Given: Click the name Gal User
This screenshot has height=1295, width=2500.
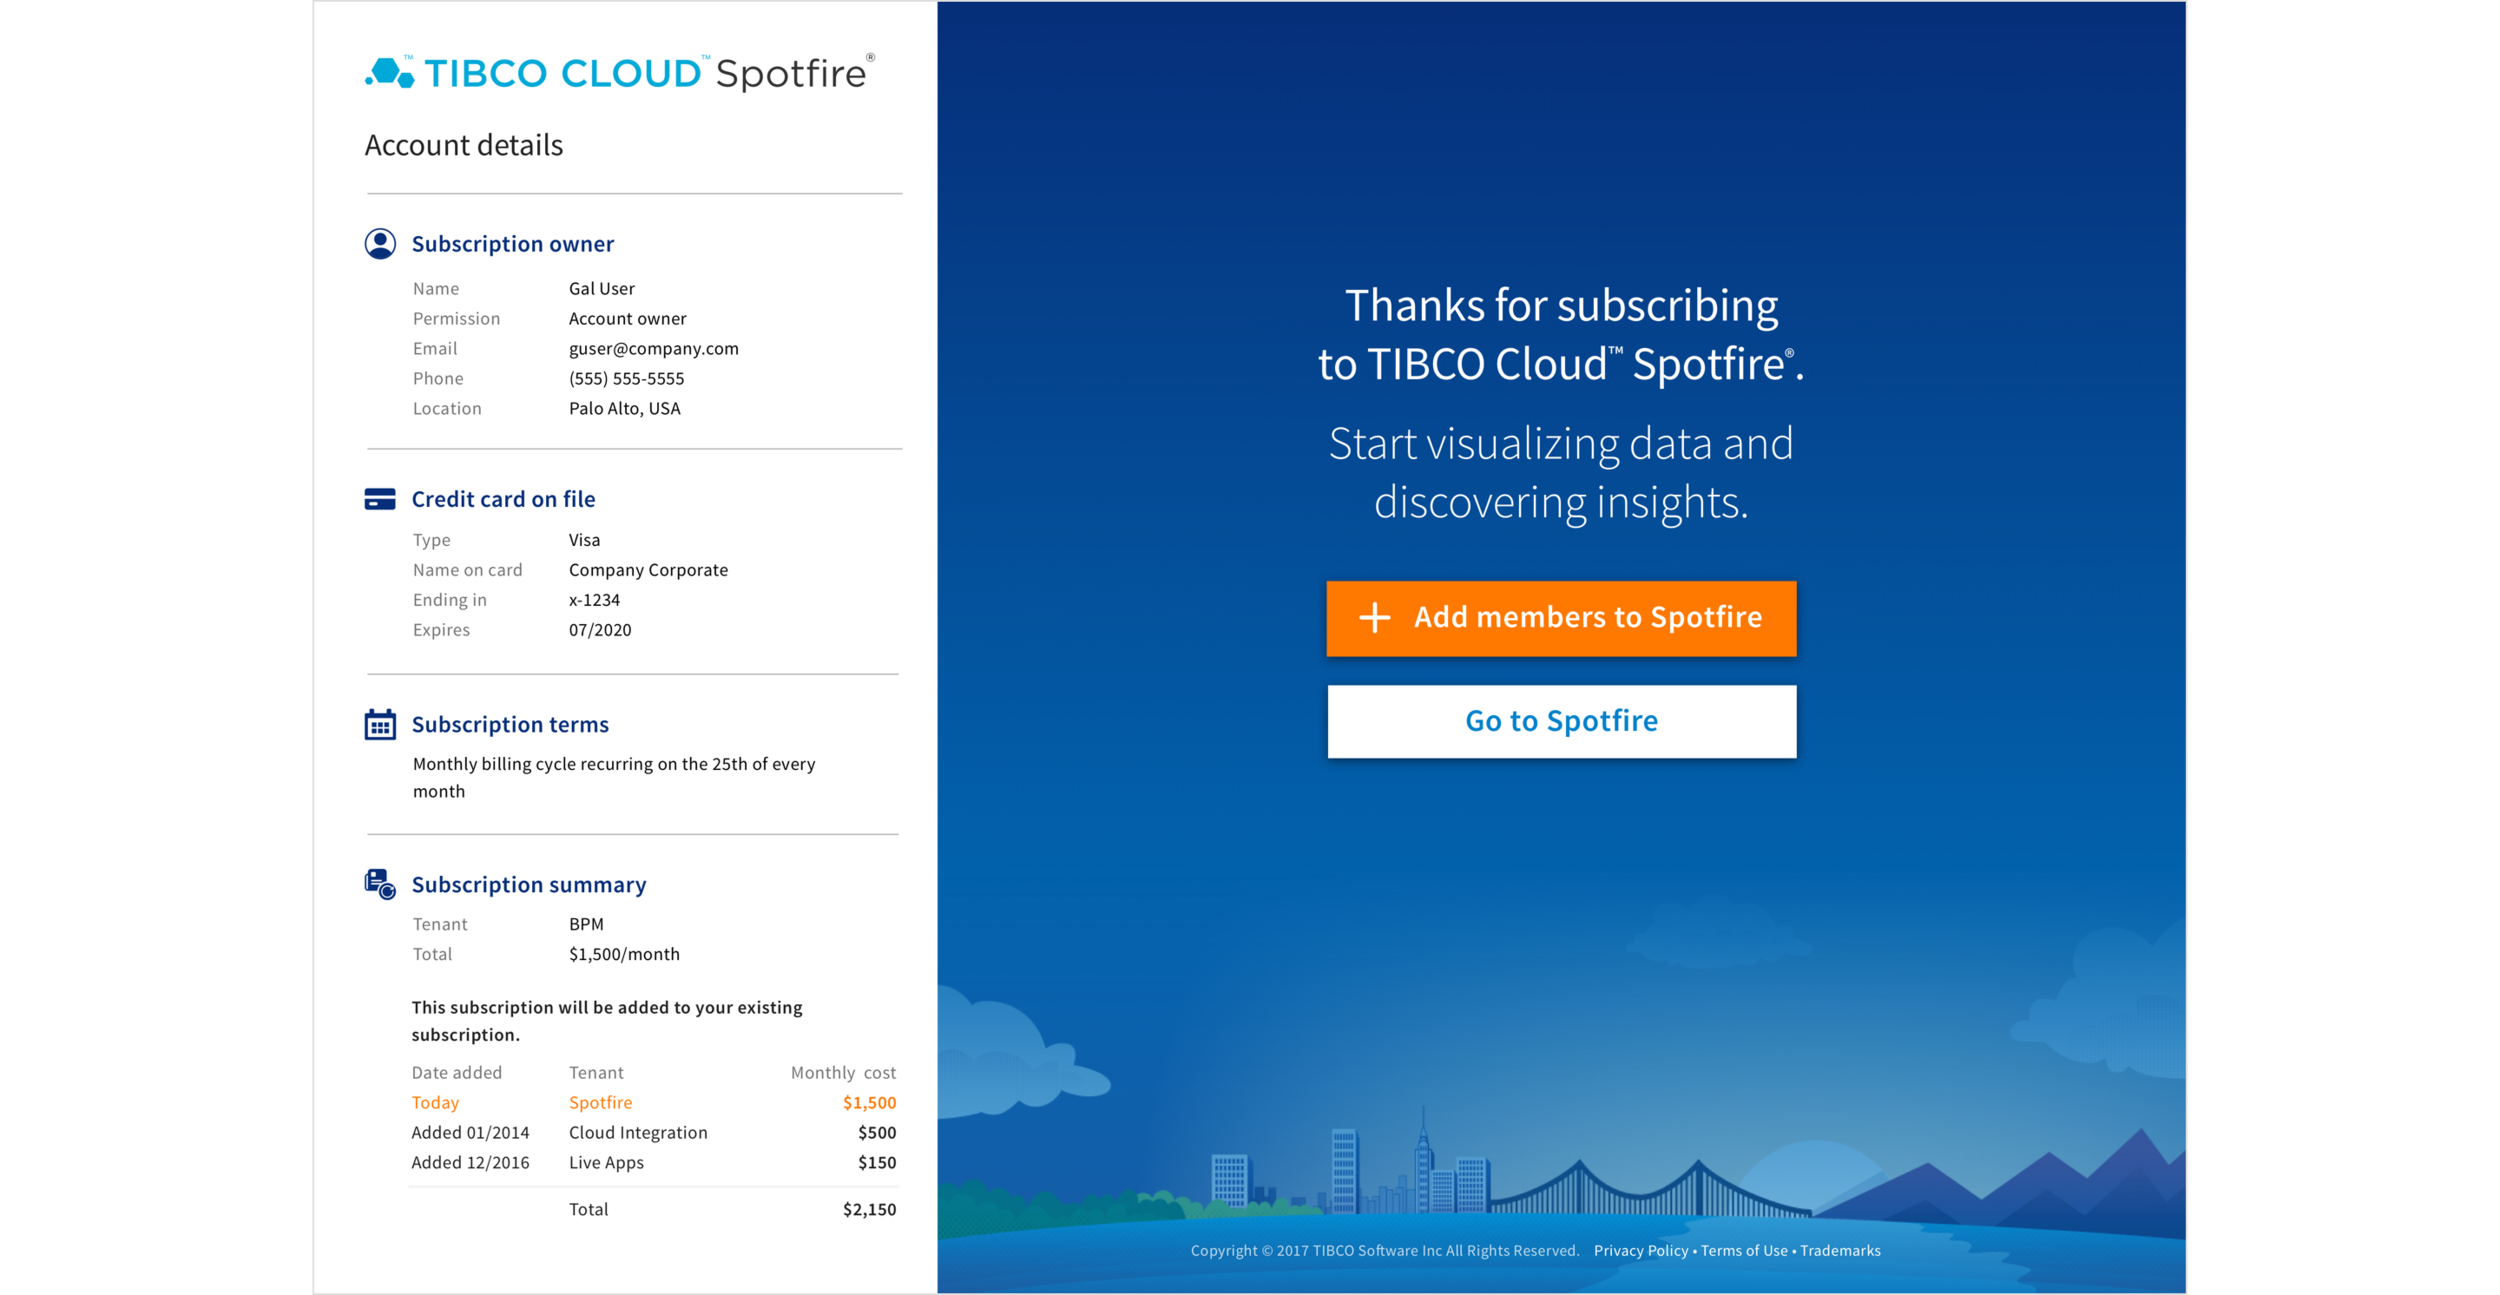Looking at the screenshot, I should (x=602, y=288).
